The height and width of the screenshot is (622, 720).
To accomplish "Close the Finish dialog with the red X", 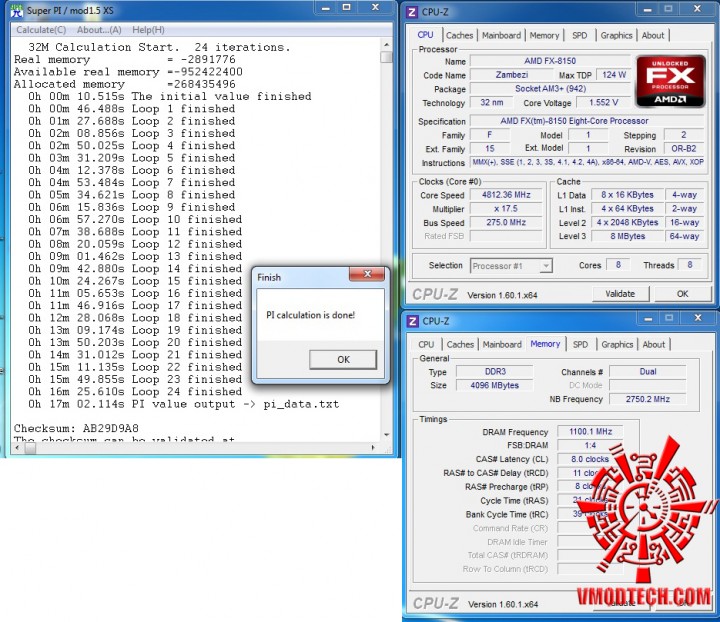I will point(367,274).
